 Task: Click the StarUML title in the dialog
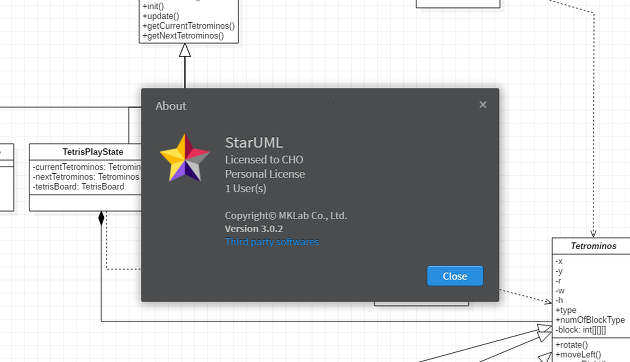click(254, 143)
